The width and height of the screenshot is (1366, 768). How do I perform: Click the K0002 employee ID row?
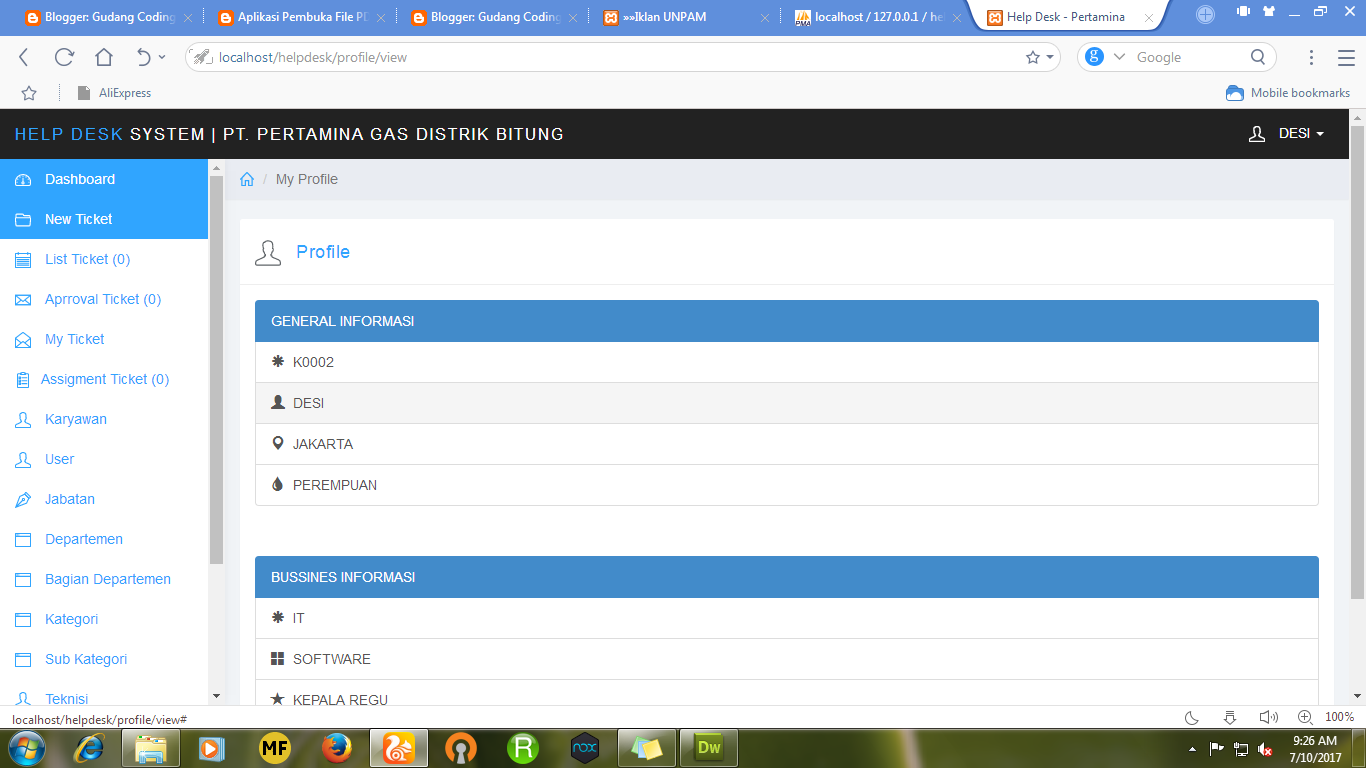click(787, 362)
